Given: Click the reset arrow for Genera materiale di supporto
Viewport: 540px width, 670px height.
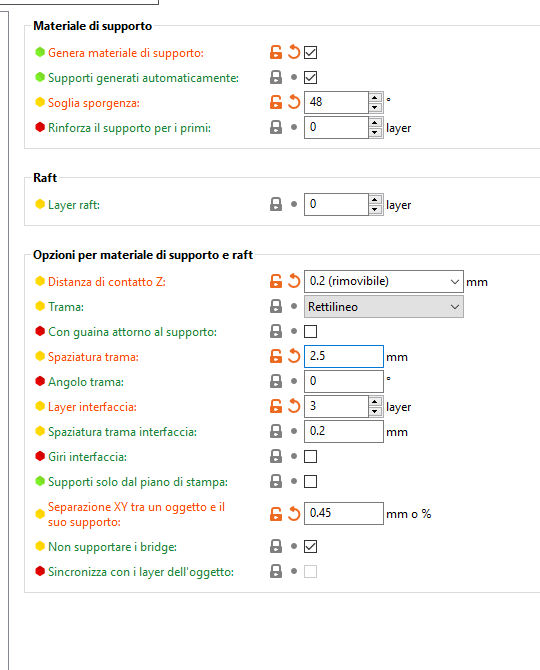Looking at the screenshot, I should pos(293,52).
